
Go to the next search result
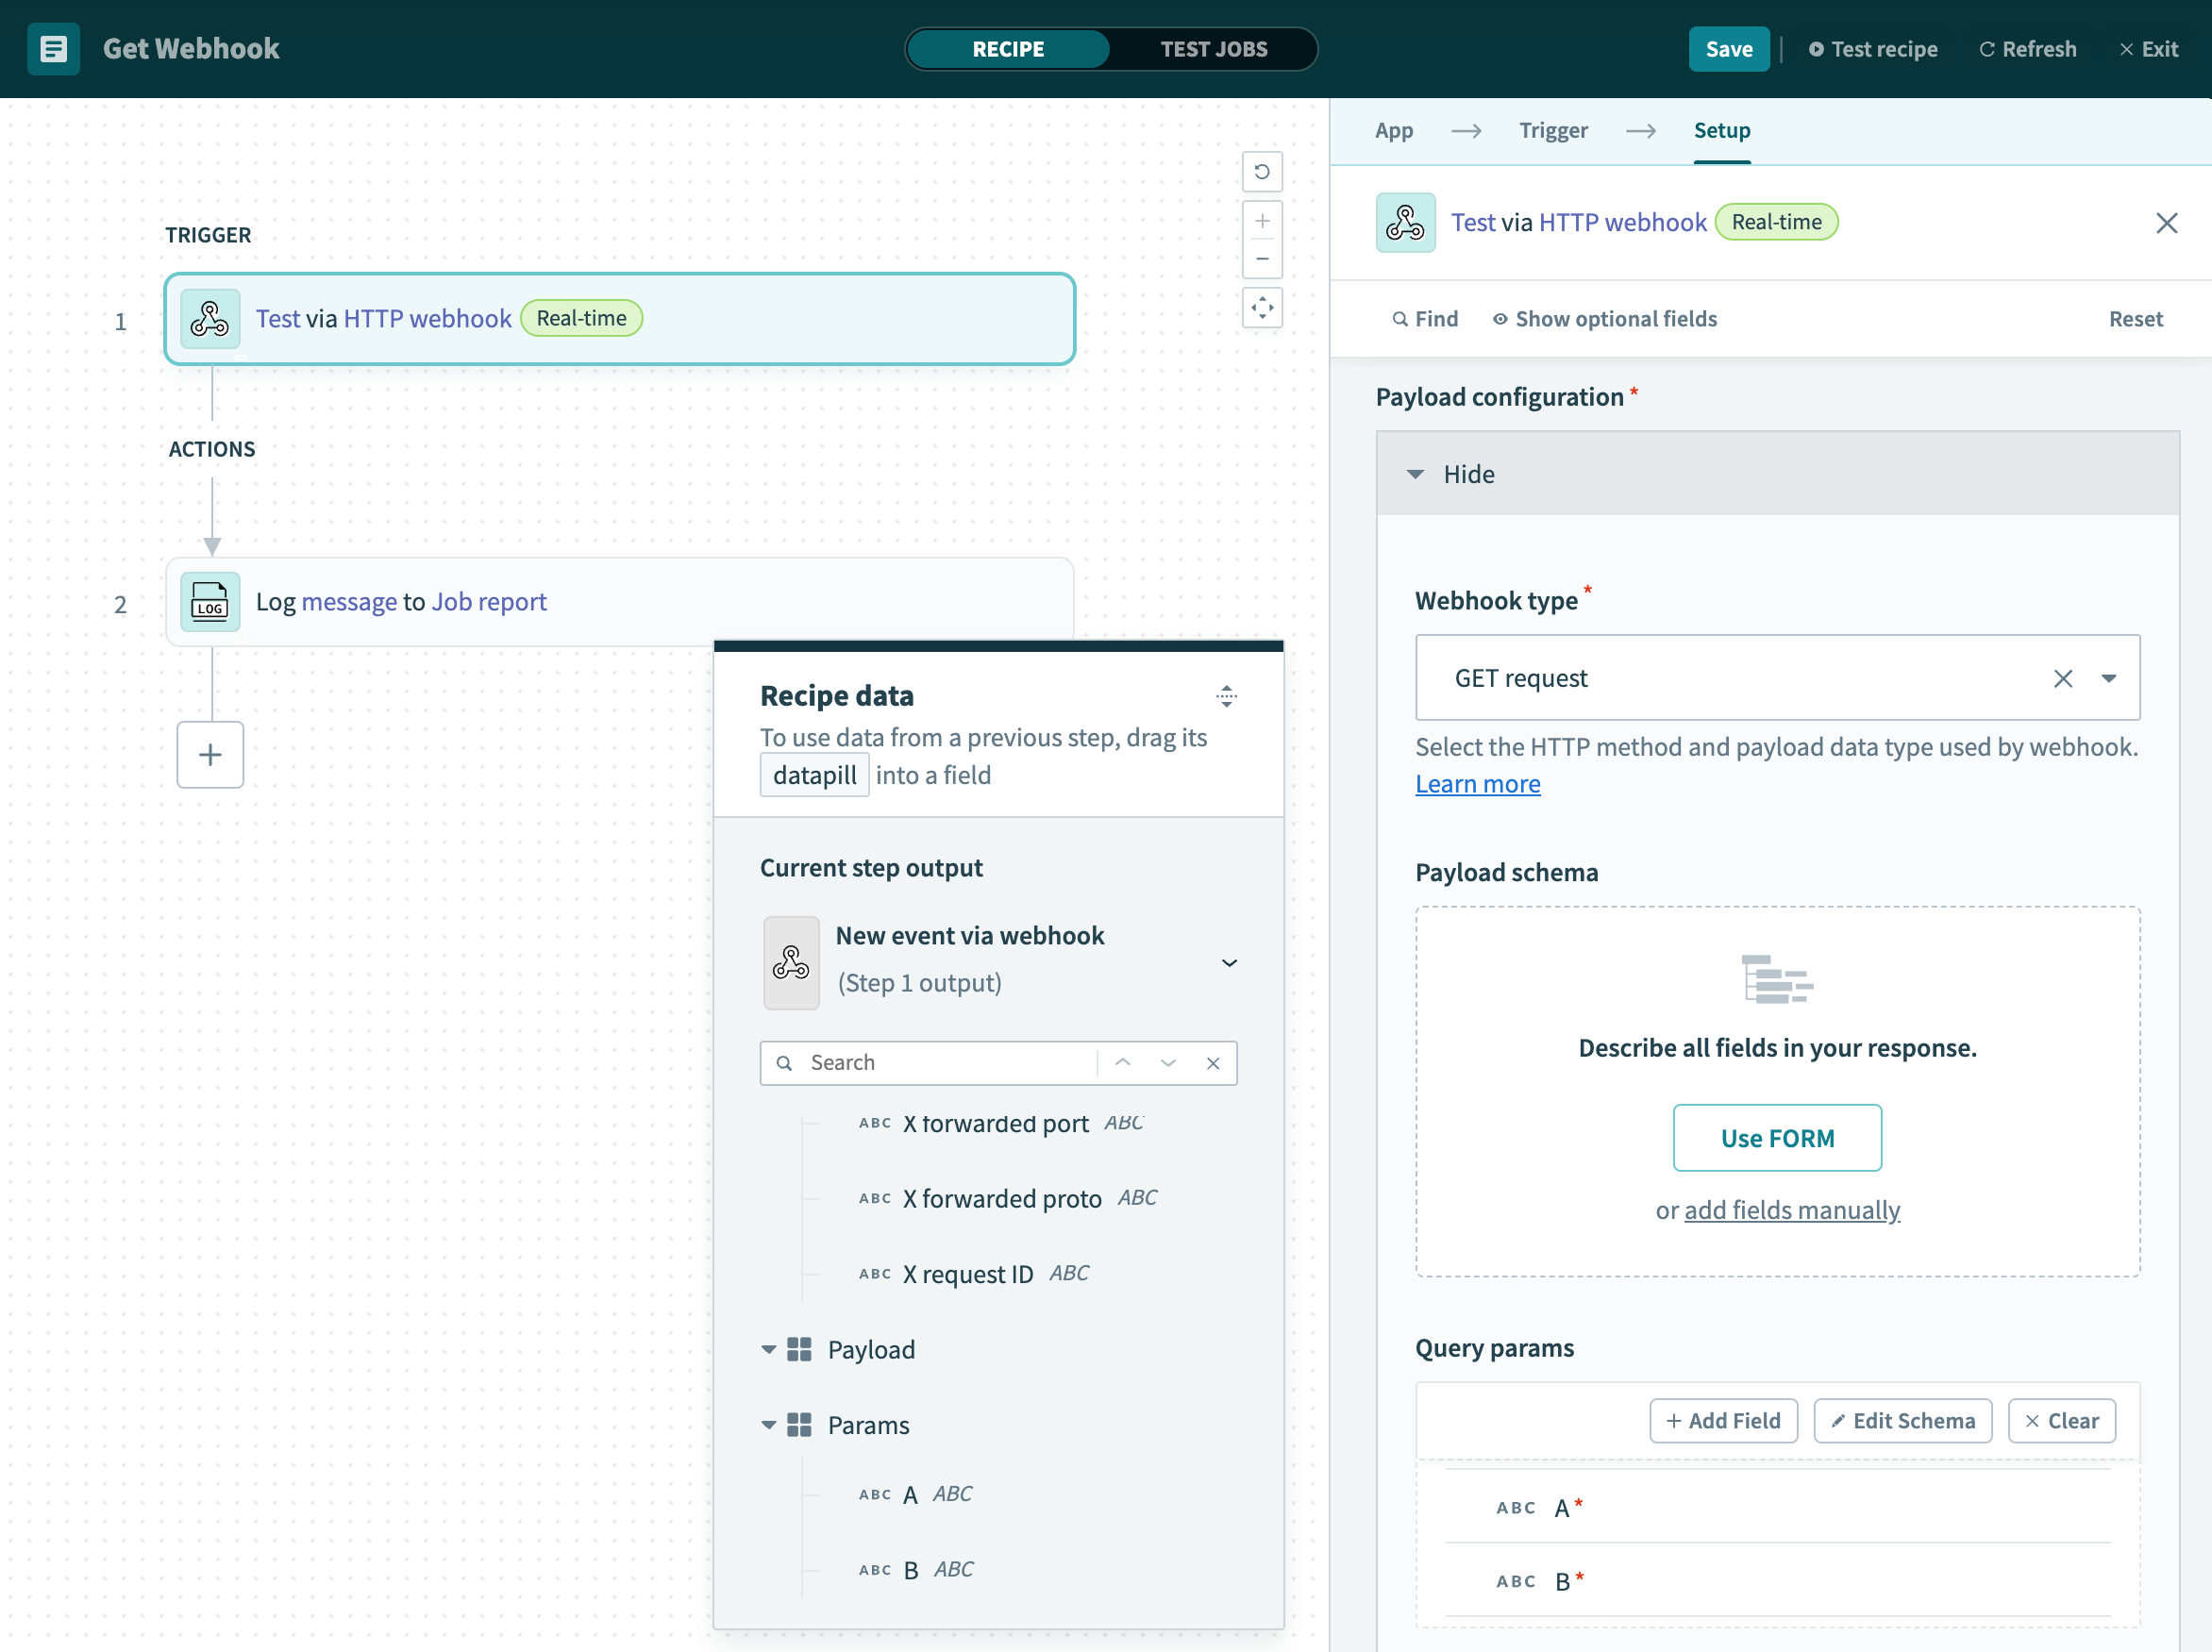[x=1168, y=1063]
